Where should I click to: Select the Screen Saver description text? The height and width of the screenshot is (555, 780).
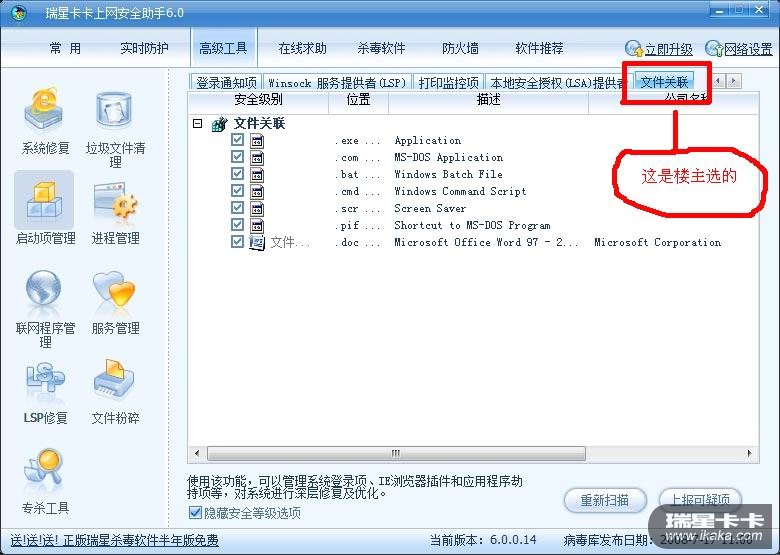click(x=430, y=208)
